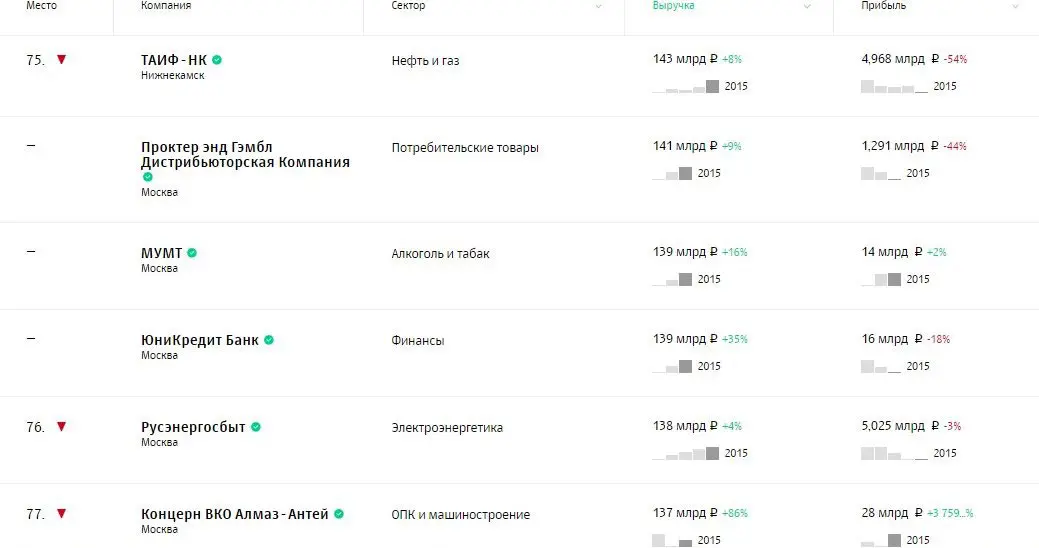Click red down arrow at rank 76

(x=62, y=427)
